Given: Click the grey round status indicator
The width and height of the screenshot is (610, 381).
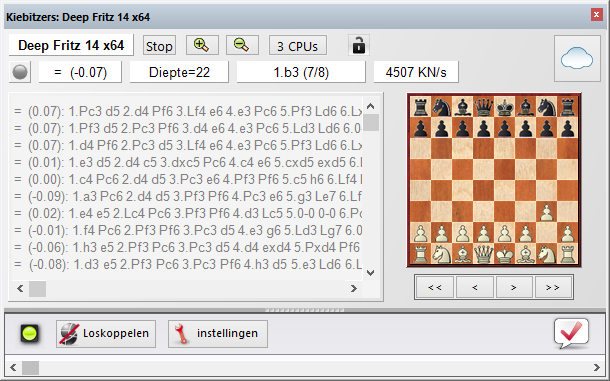Looking at the screenshot, I should (20, 72).
